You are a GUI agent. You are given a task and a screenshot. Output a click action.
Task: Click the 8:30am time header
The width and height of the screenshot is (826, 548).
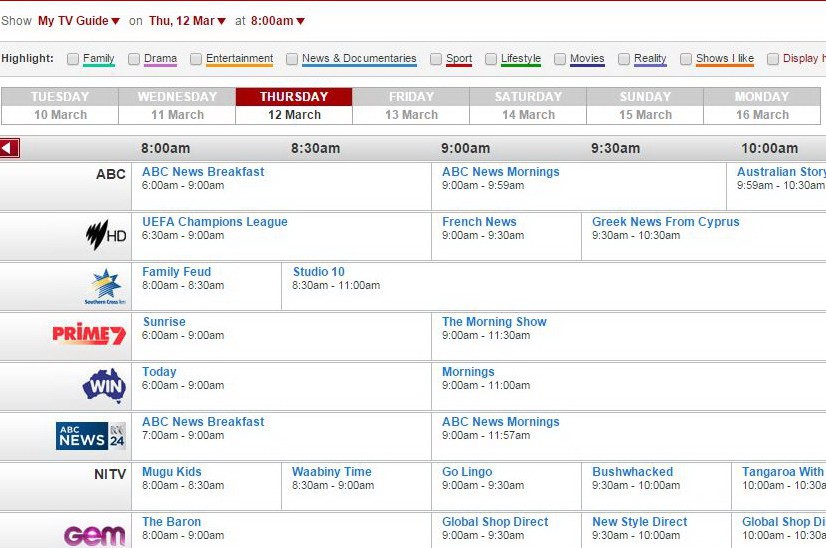316,149
